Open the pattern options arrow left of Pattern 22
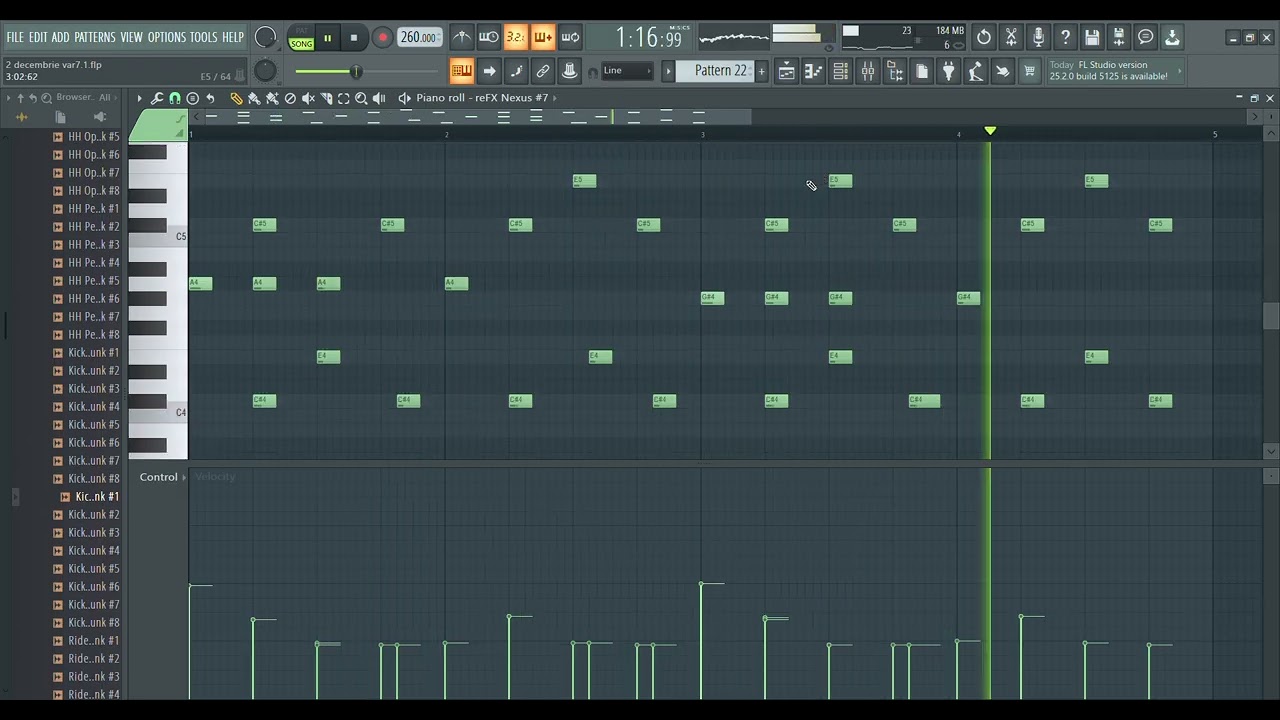This screenshot has height=720, width=1280. coord(668,71)
